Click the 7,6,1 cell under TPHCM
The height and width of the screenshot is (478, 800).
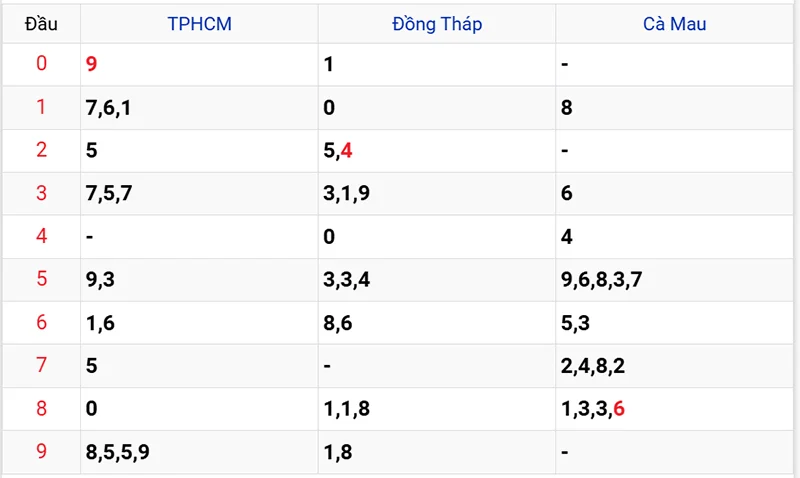[x=109, y=108]
